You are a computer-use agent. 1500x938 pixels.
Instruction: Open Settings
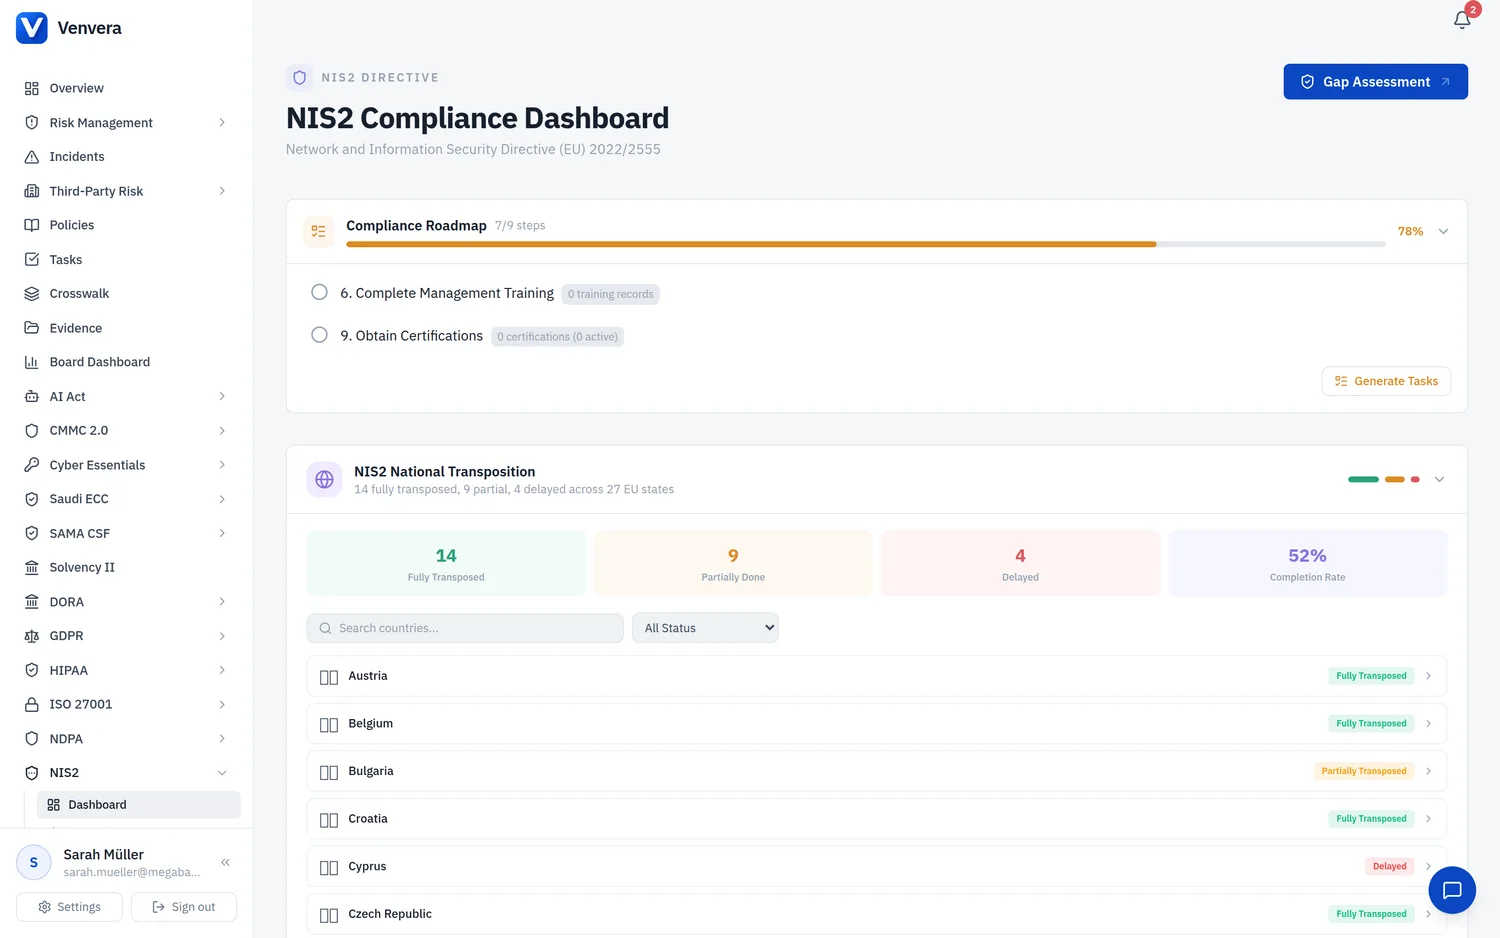click(69, 907)
